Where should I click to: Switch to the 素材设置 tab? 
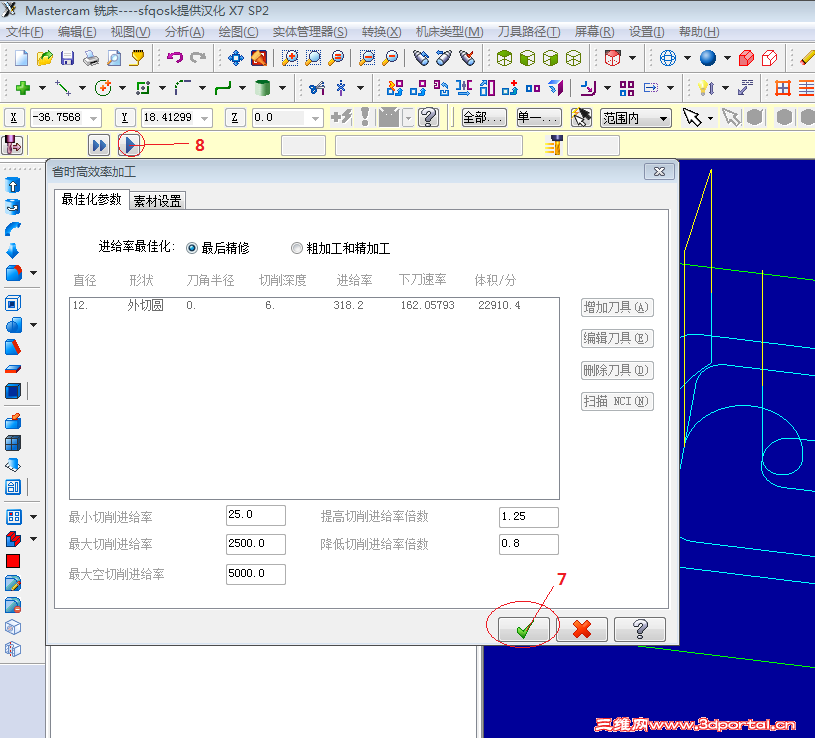click(x=157, y=201)
